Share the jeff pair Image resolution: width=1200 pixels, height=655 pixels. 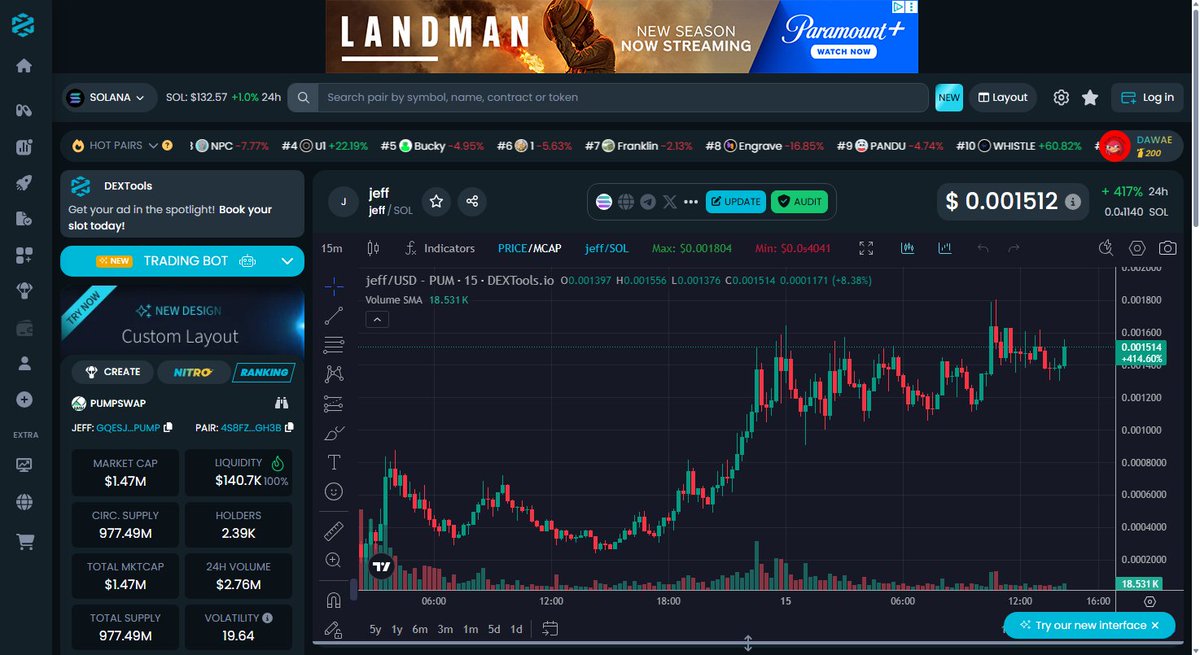pyautogui.click(x=472, y=202)
